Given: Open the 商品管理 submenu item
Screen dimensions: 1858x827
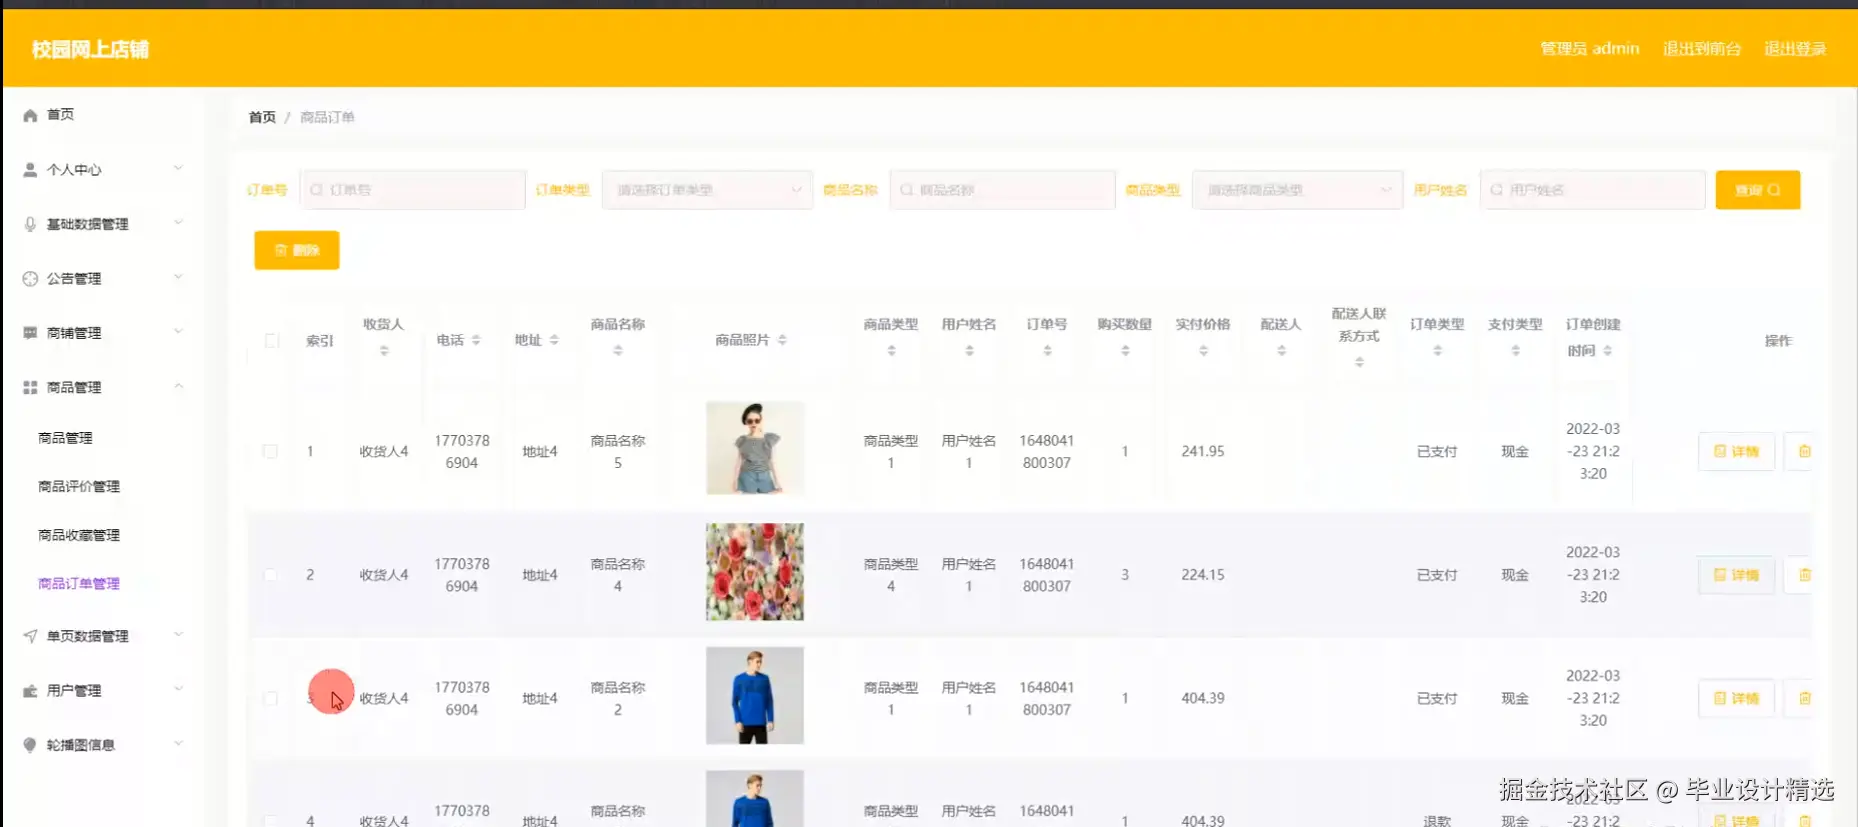Looking at the screenshot, I should (65, 438).
